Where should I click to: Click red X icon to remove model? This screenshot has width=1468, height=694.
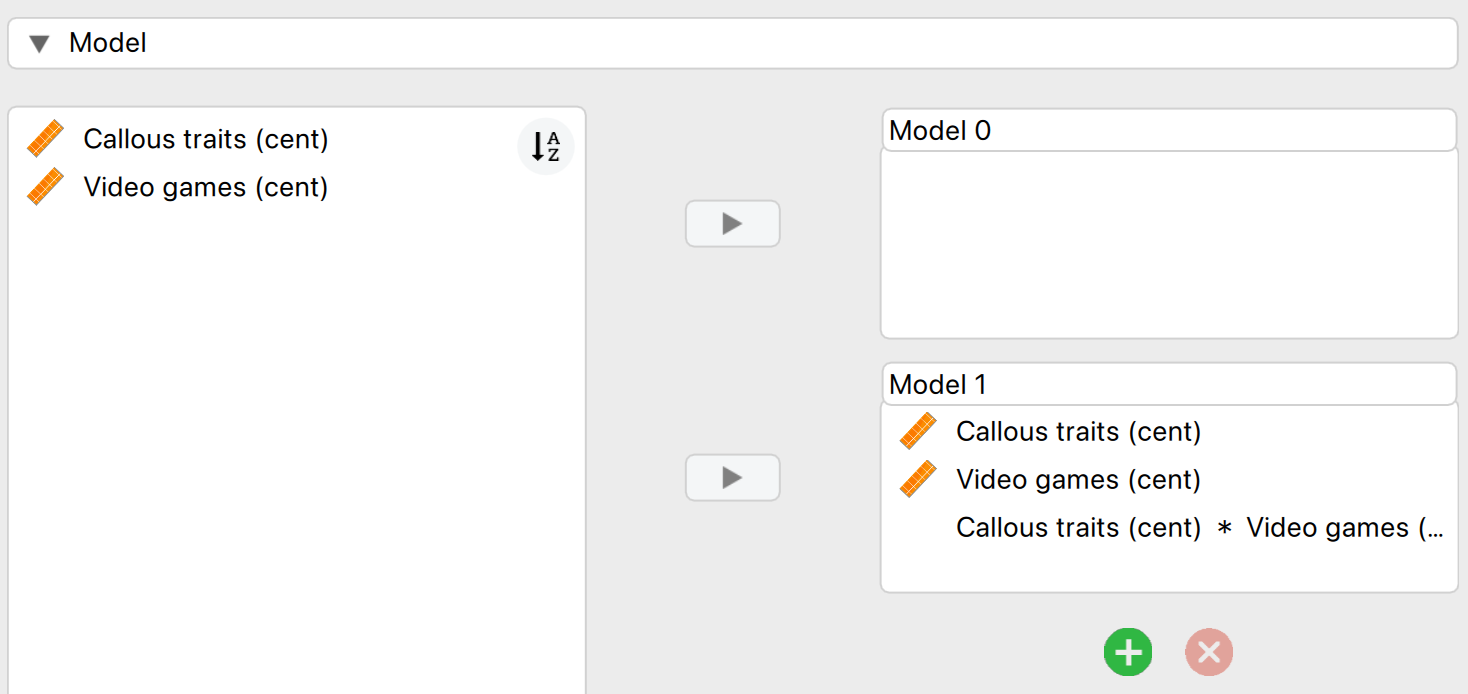click(x=1209, y=653)
